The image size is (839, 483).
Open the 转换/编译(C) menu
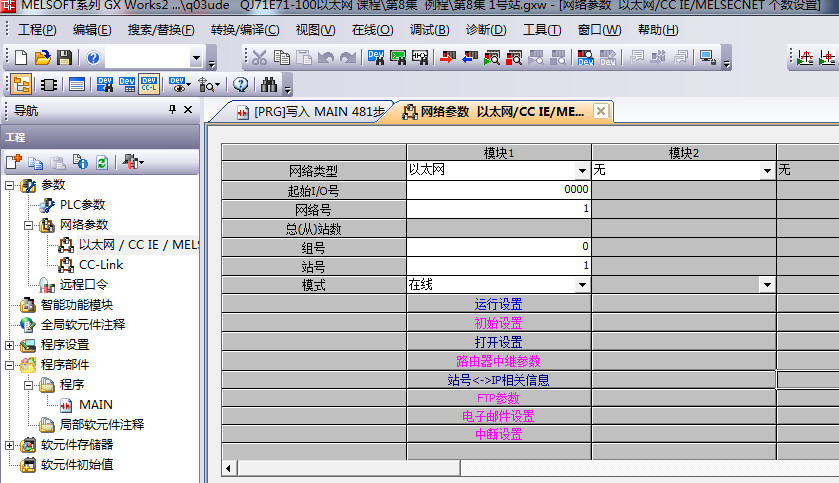(x=245, y=30)
